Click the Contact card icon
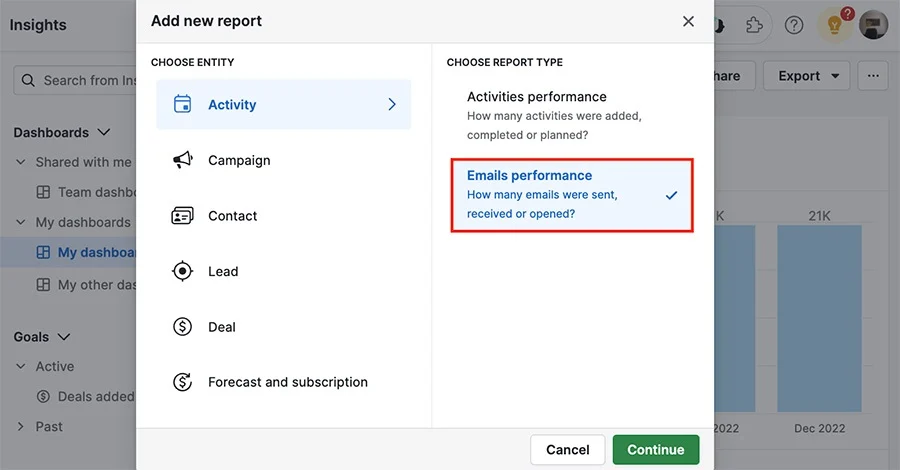The image size is (900, 470). pyautogui.click(x=183, y=216)
